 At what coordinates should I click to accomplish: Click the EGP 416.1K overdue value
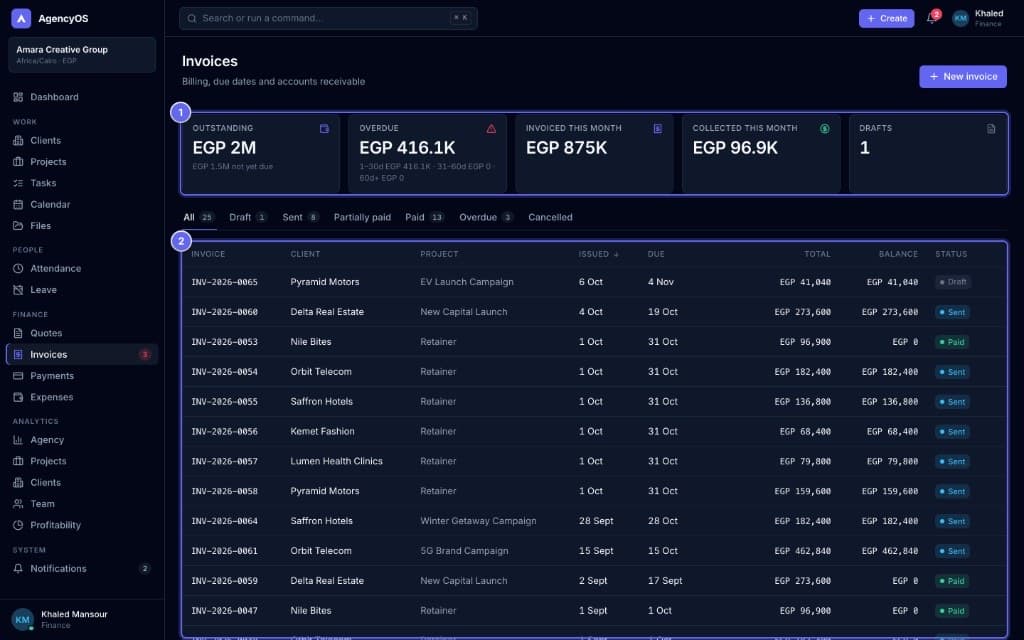click(407, 148)
